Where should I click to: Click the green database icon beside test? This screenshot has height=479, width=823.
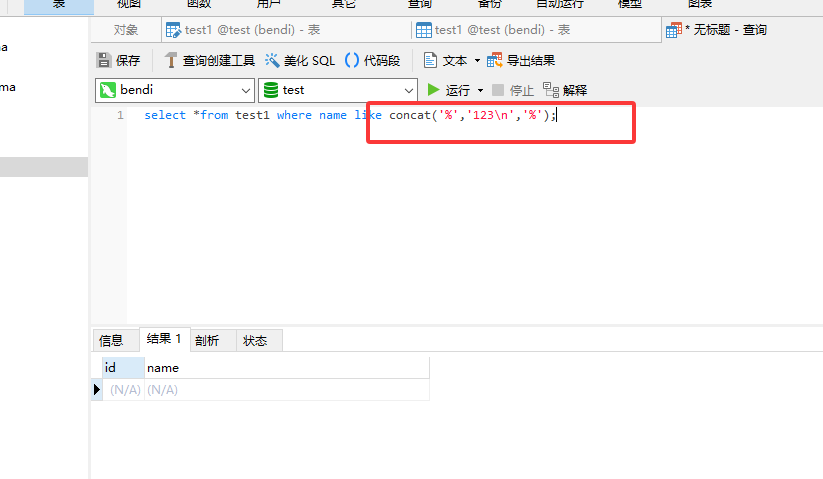click(x=271, y=90)
